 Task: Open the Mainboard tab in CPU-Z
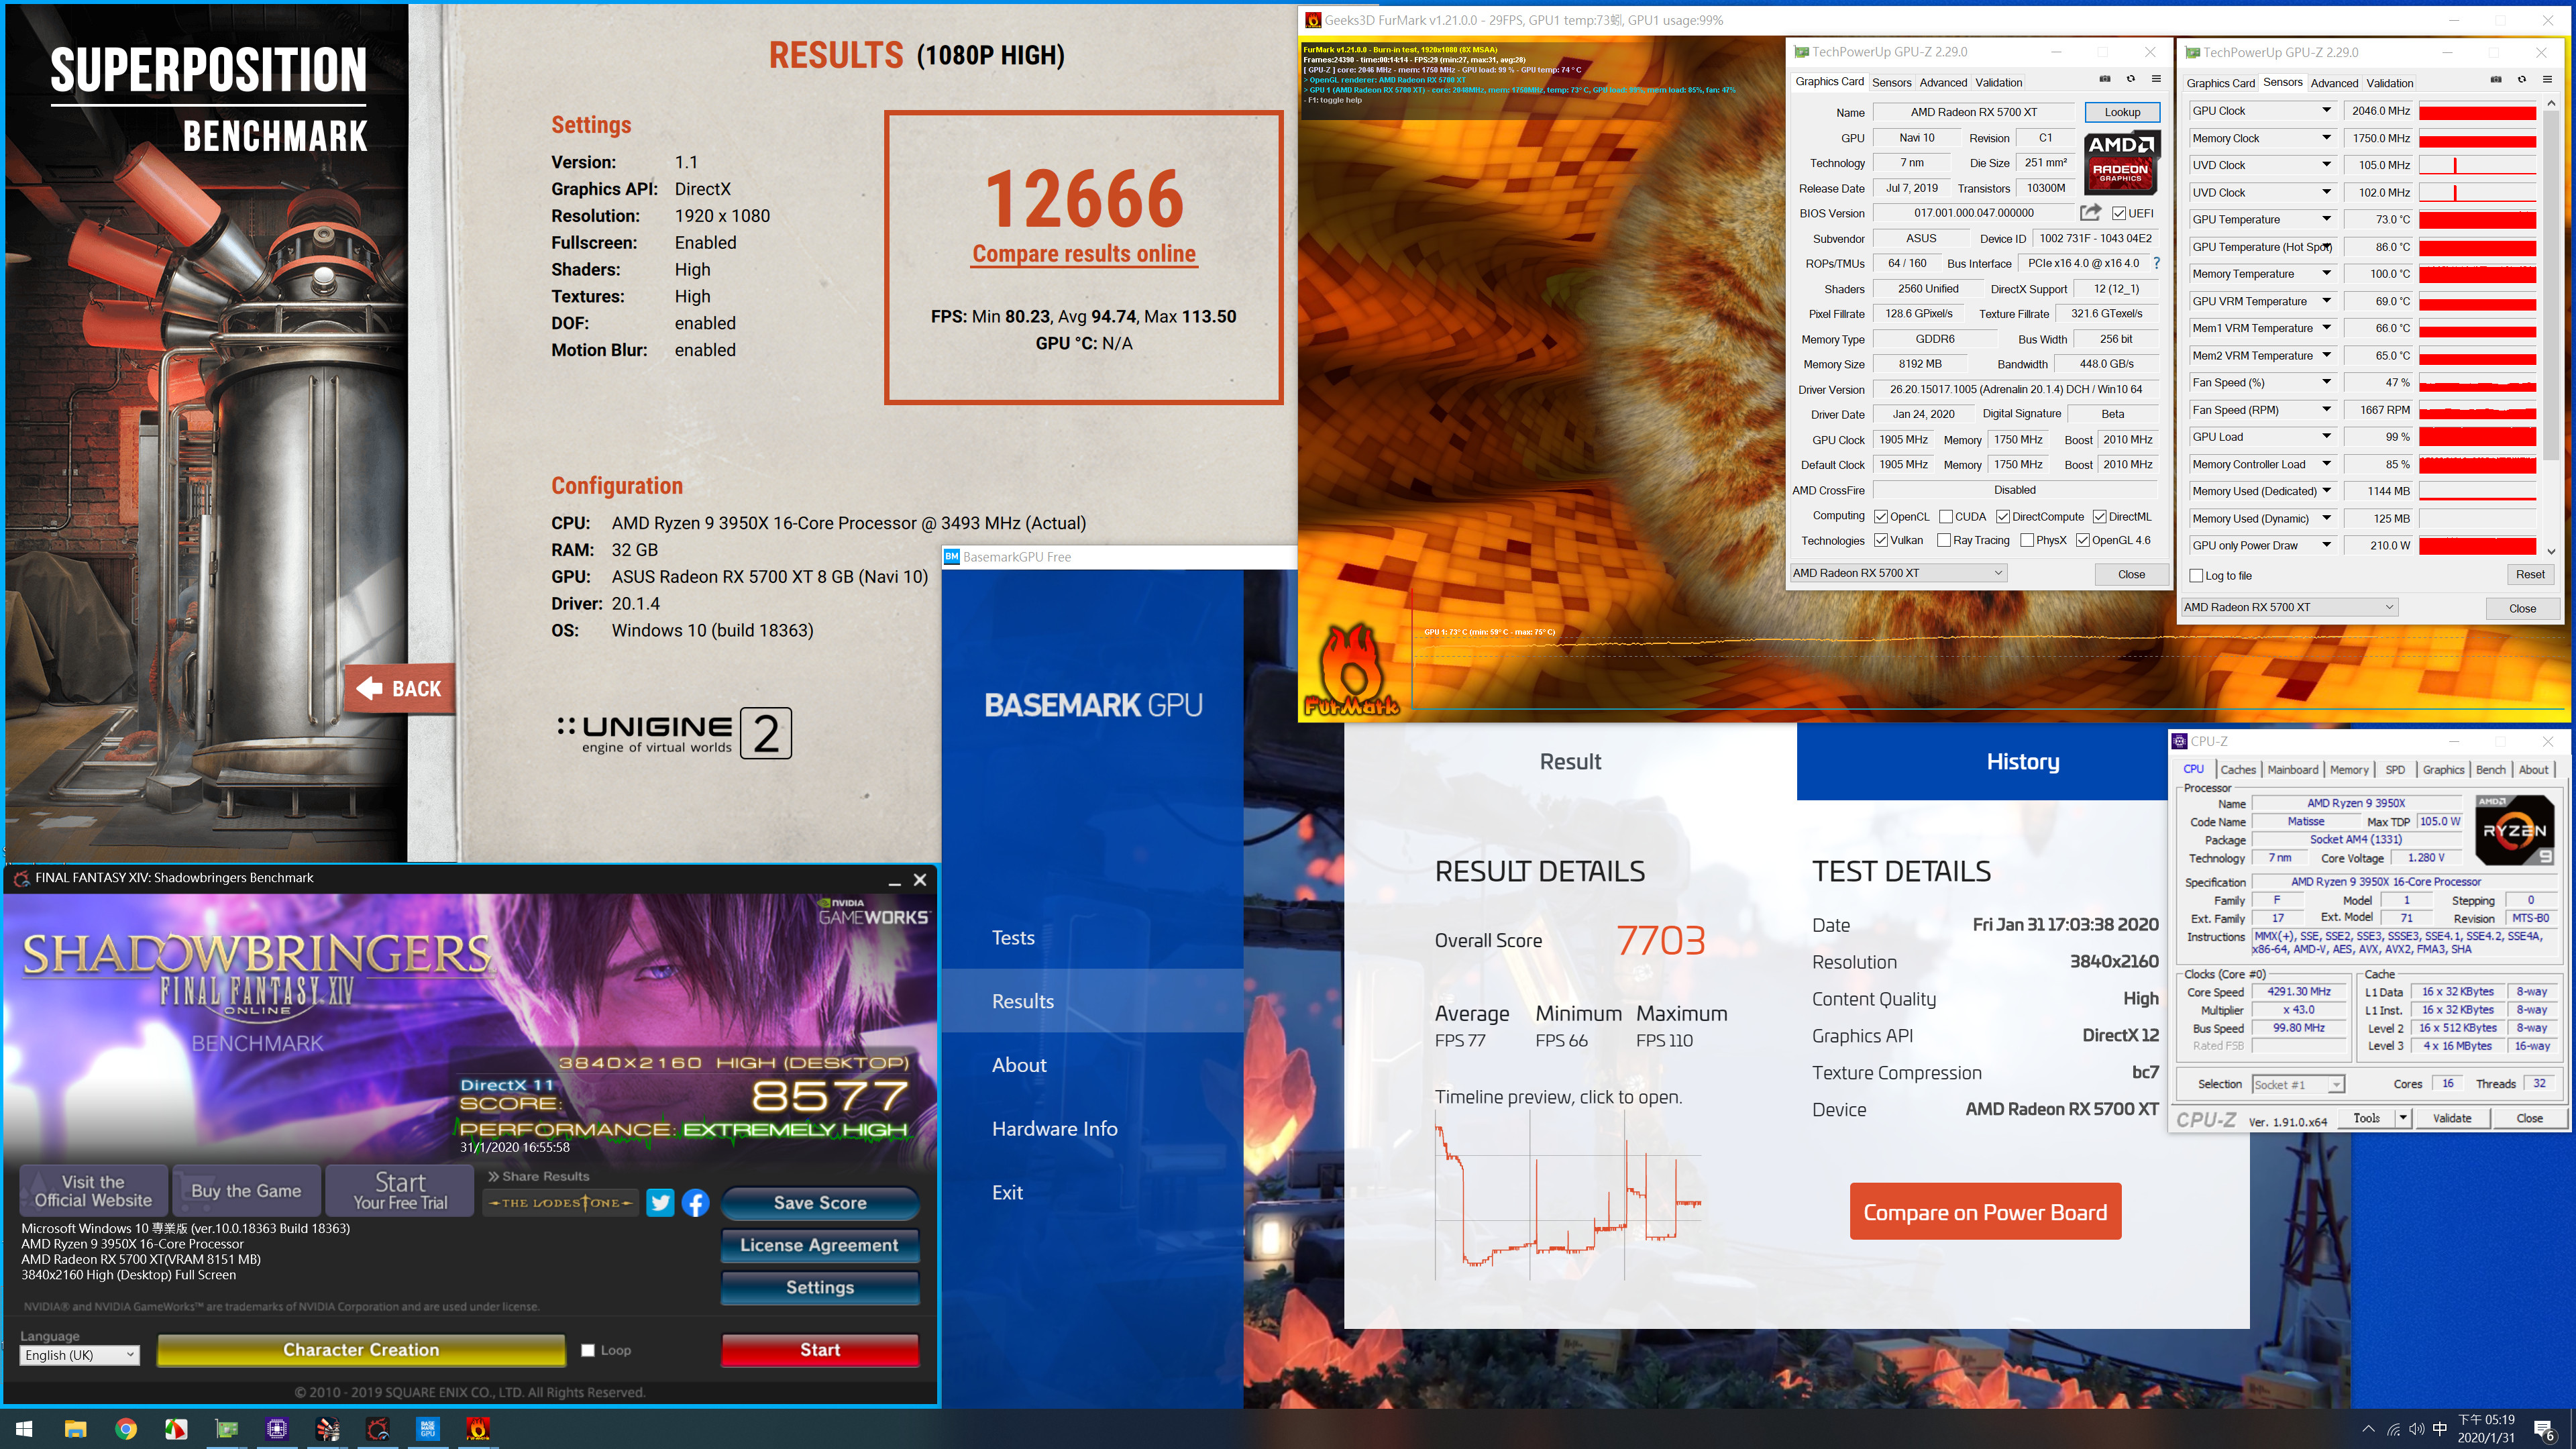click(x=2292, y=769)
